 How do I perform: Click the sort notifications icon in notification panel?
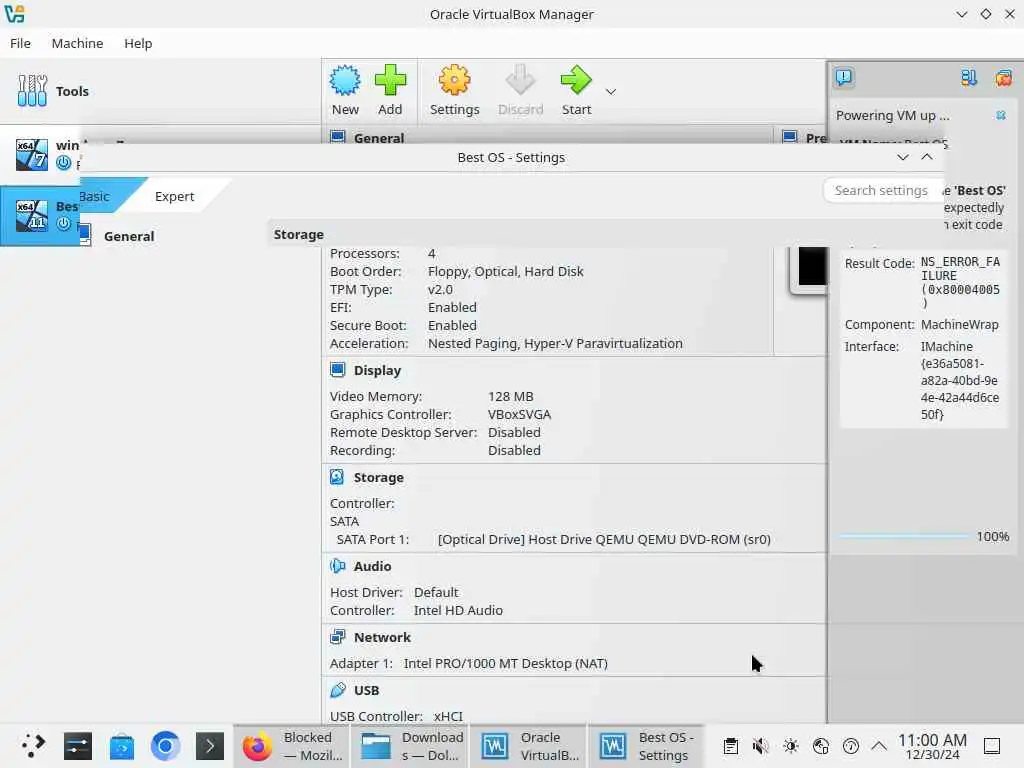click(x=969, y=78)
